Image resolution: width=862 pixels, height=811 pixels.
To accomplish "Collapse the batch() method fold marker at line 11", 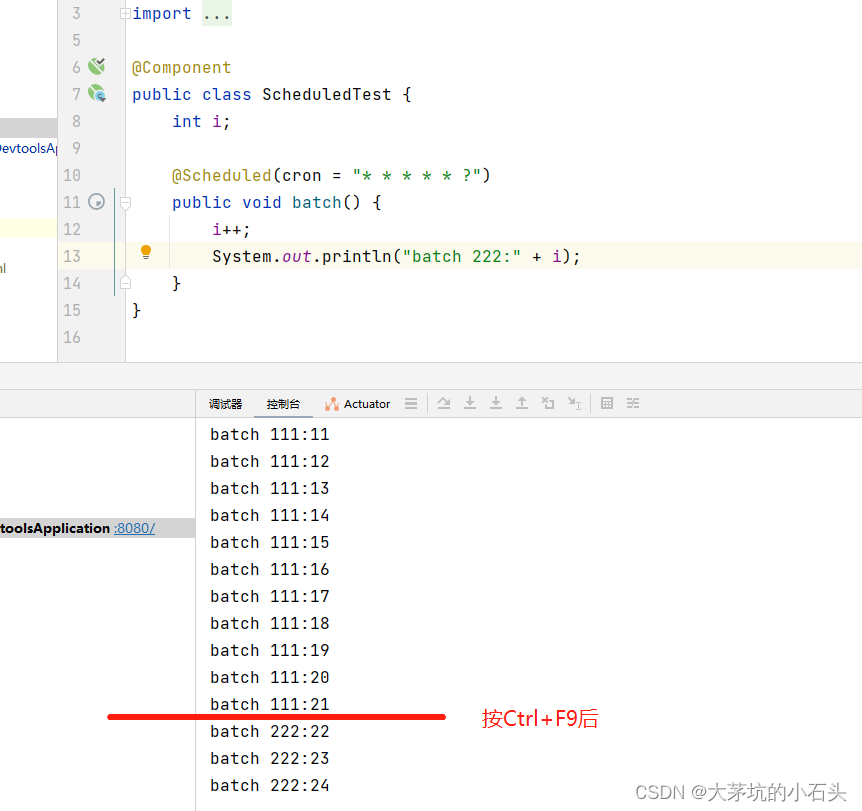I will [x=125, y=203].
